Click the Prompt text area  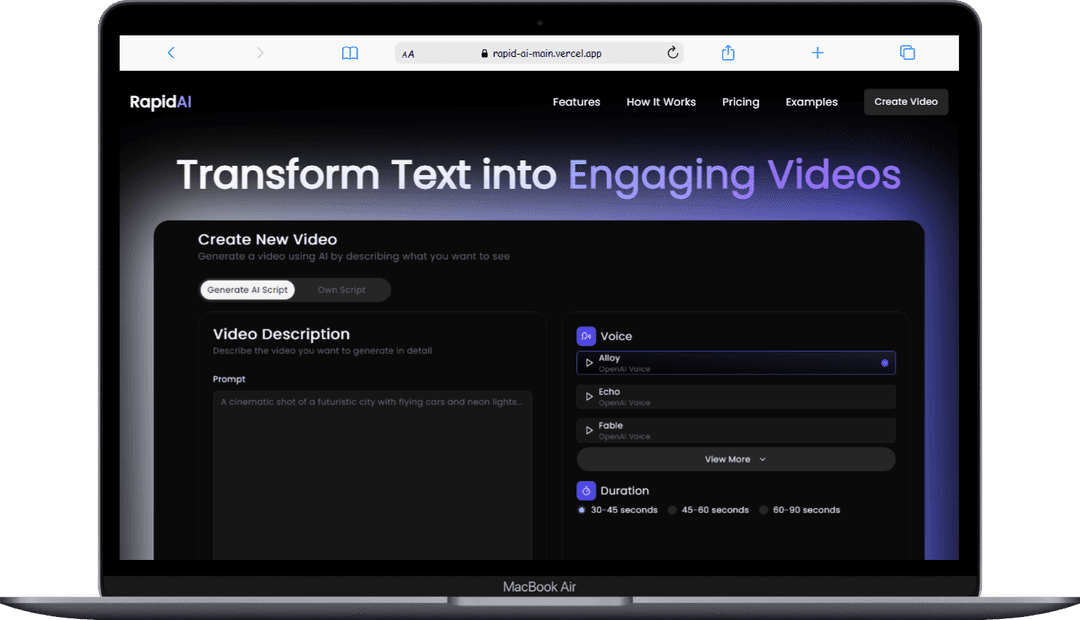(x=373, y=475)
